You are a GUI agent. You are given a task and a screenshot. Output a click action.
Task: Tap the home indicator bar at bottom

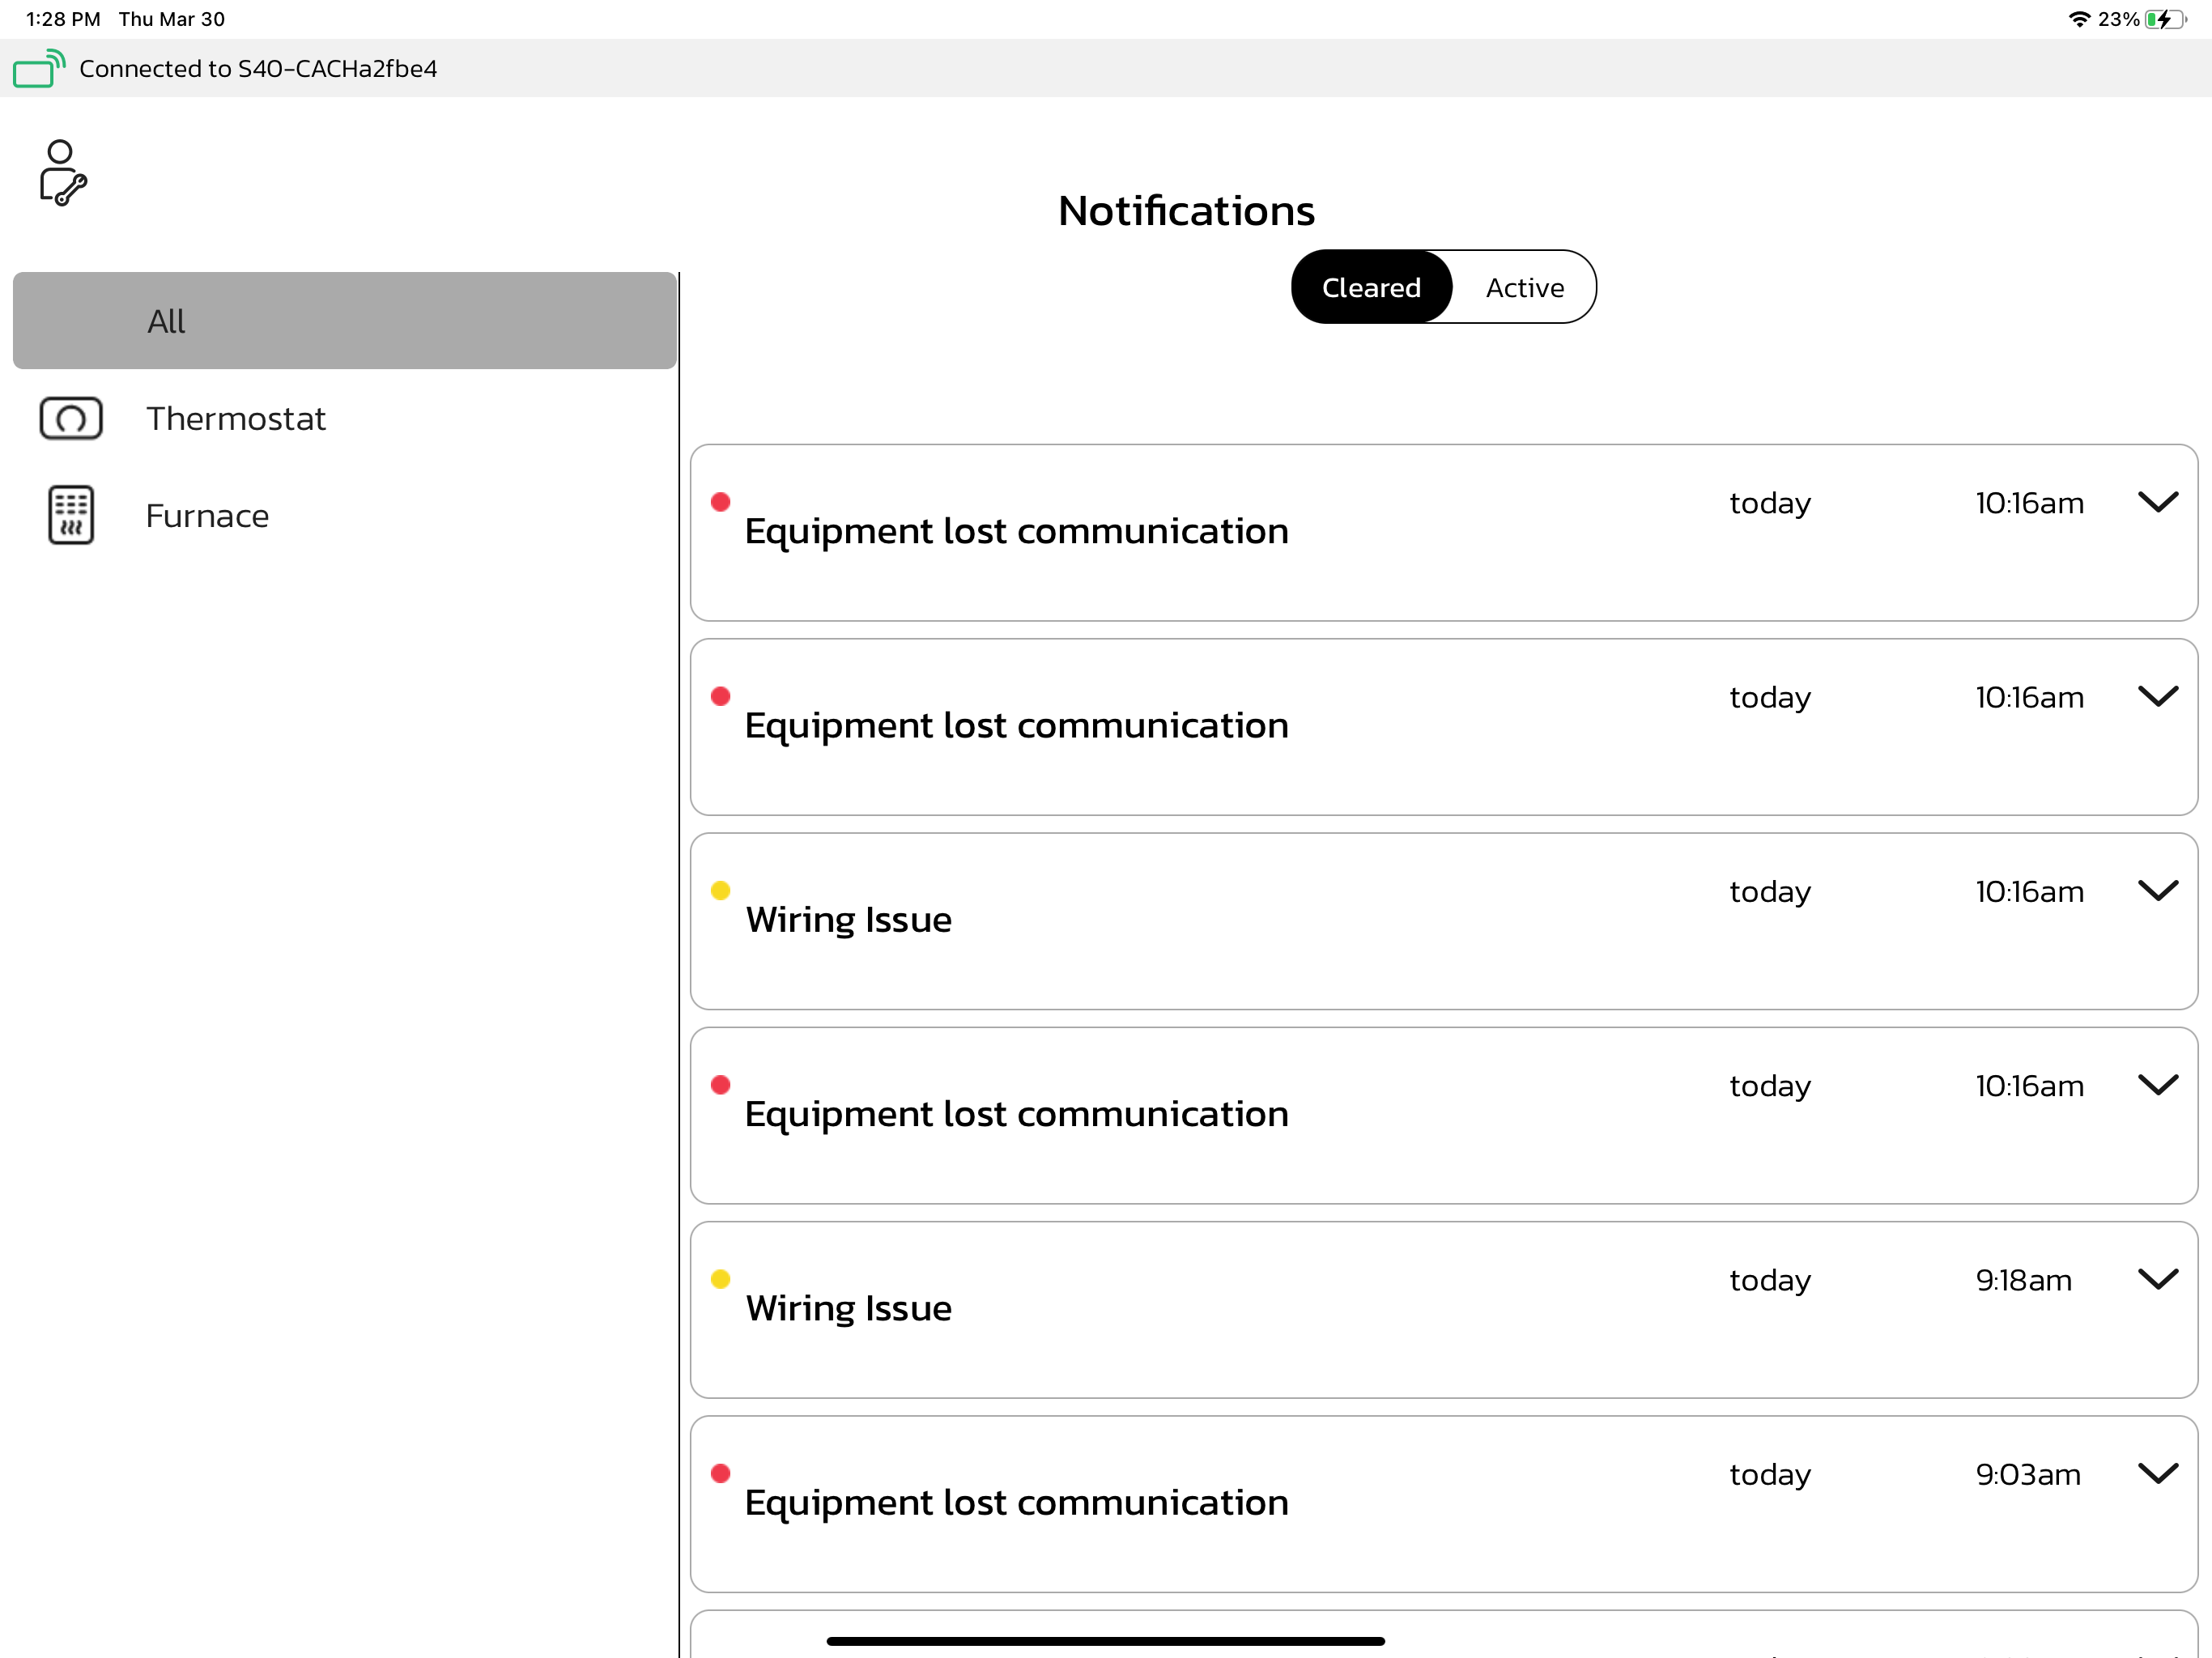1105,1641
